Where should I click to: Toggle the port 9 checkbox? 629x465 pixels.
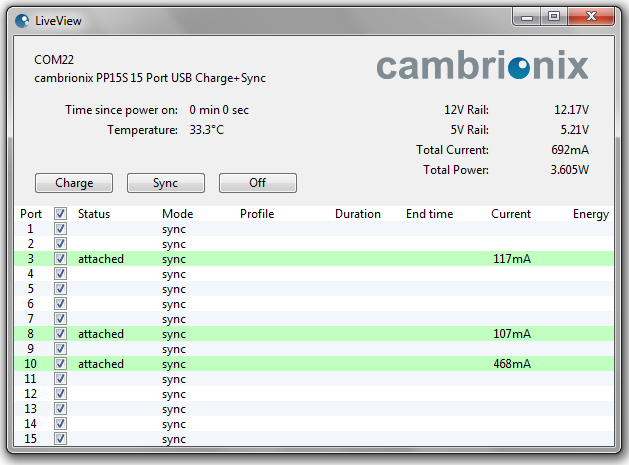point(61,349)
